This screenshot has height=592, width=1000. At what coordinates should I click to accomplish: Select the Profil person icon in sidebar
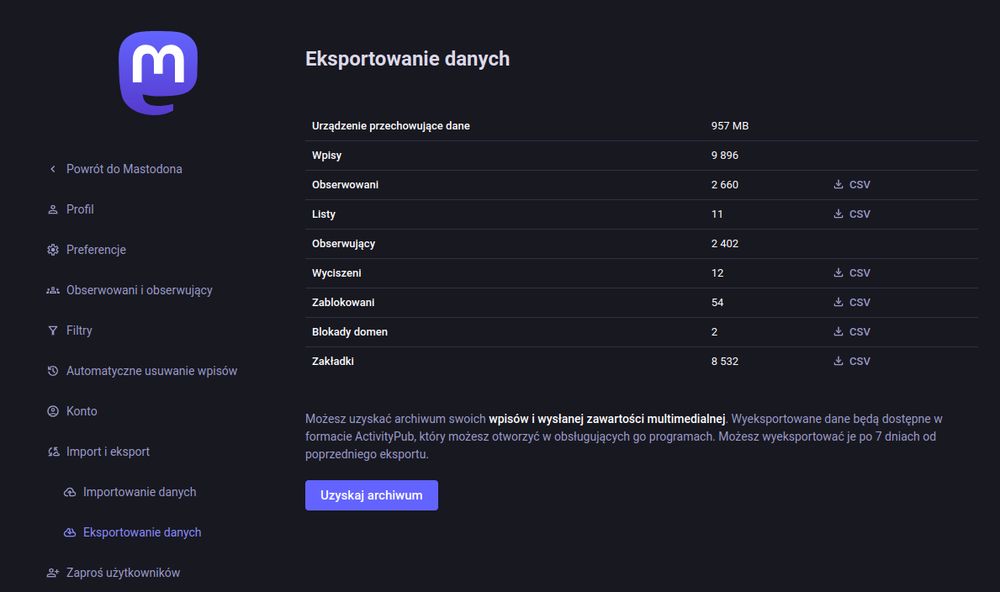[x=51, y=209]
